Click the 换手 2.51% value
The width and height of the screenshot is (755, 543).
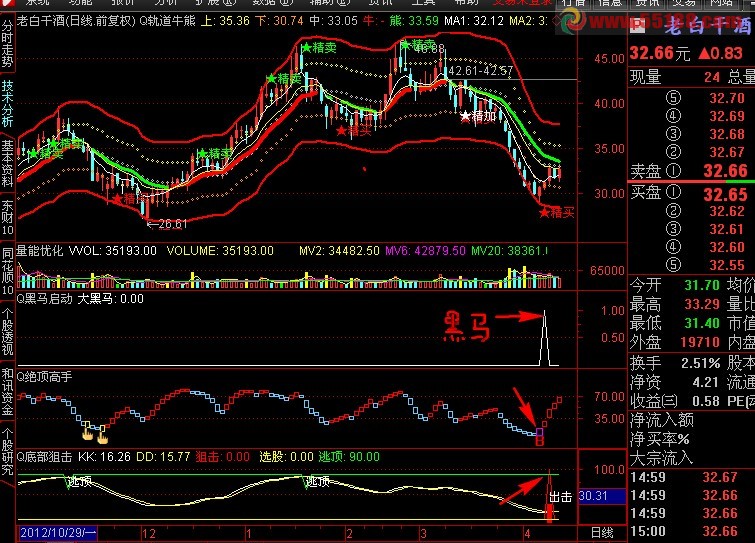coord(701,363)
